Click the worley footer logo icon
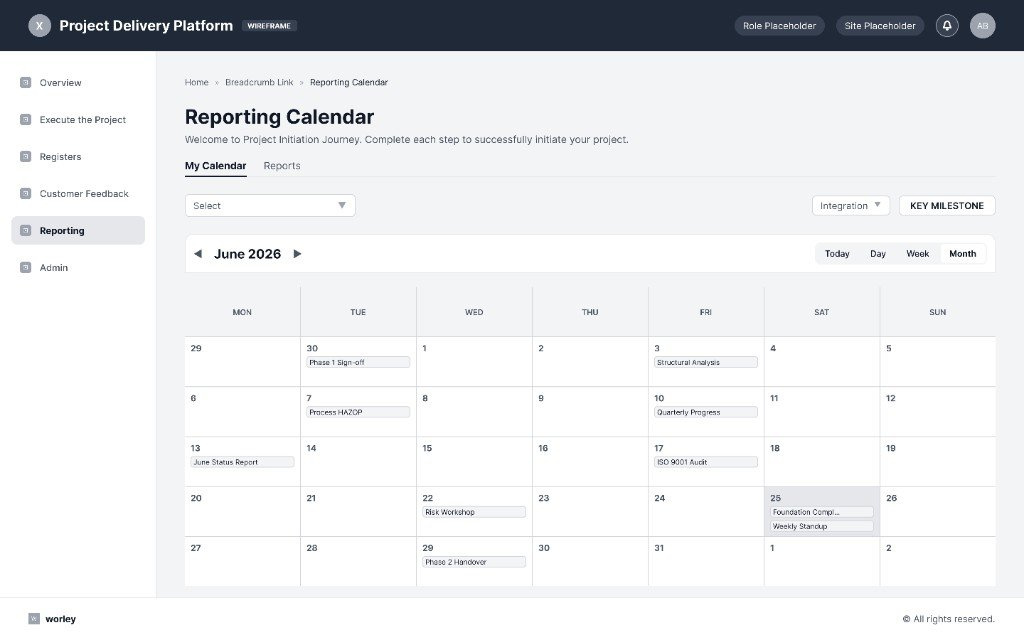 [34, 618]
